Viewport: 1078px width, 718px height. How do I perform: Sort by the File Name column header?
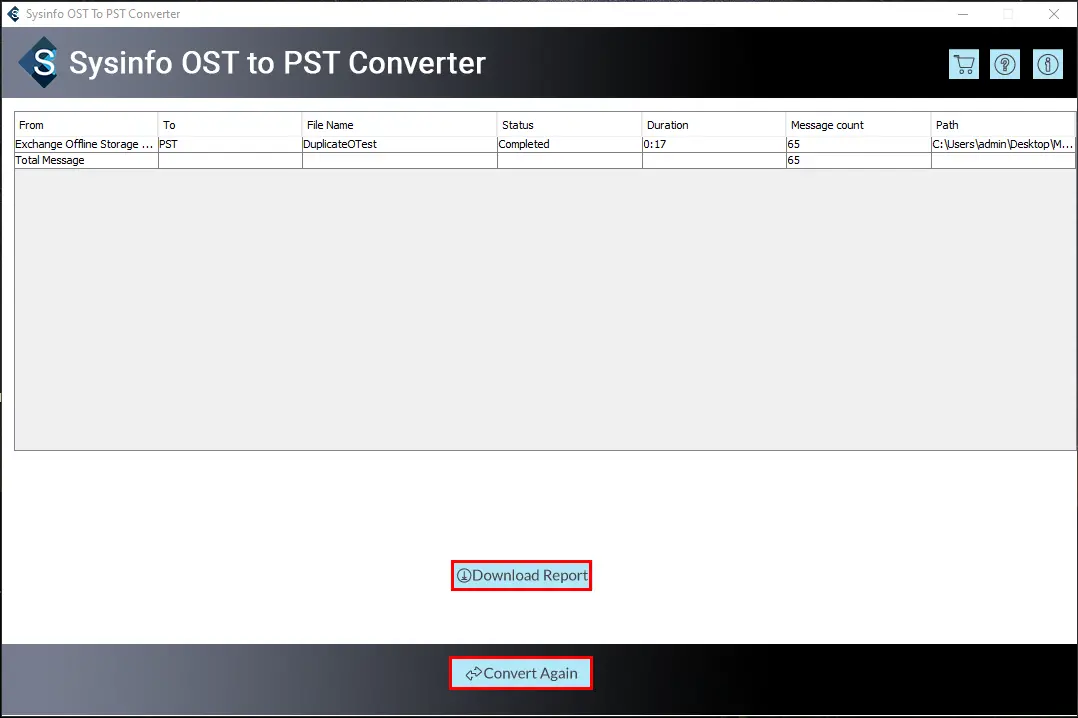399,124
